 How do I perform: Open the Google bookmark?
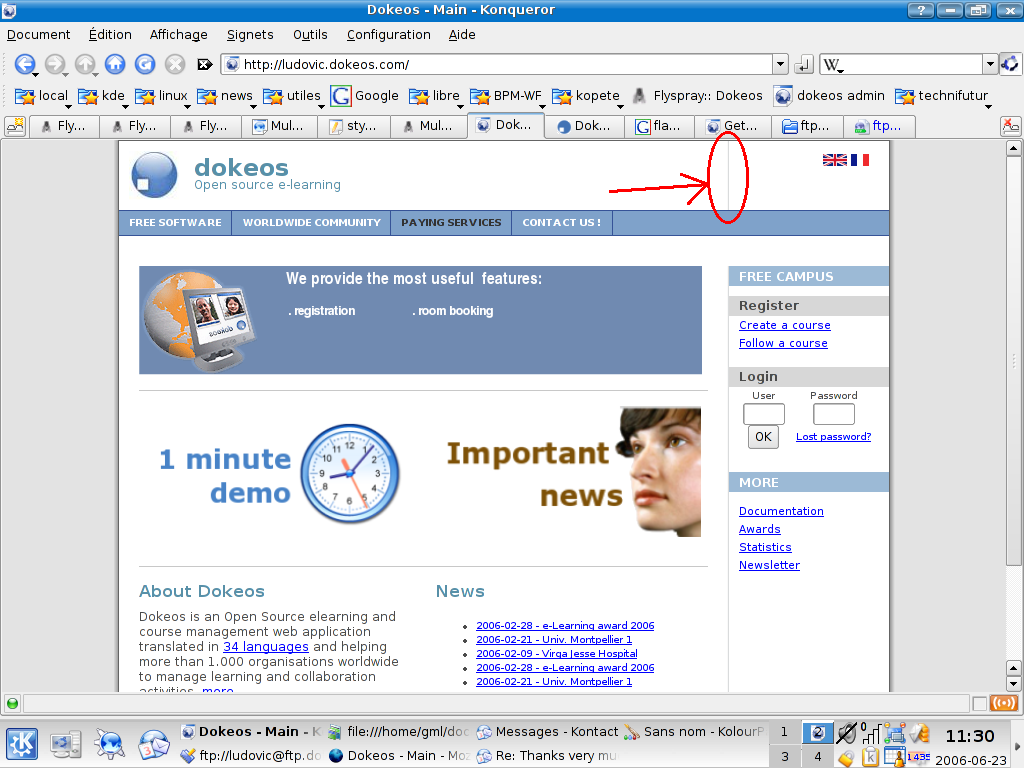tap(364, 96)
